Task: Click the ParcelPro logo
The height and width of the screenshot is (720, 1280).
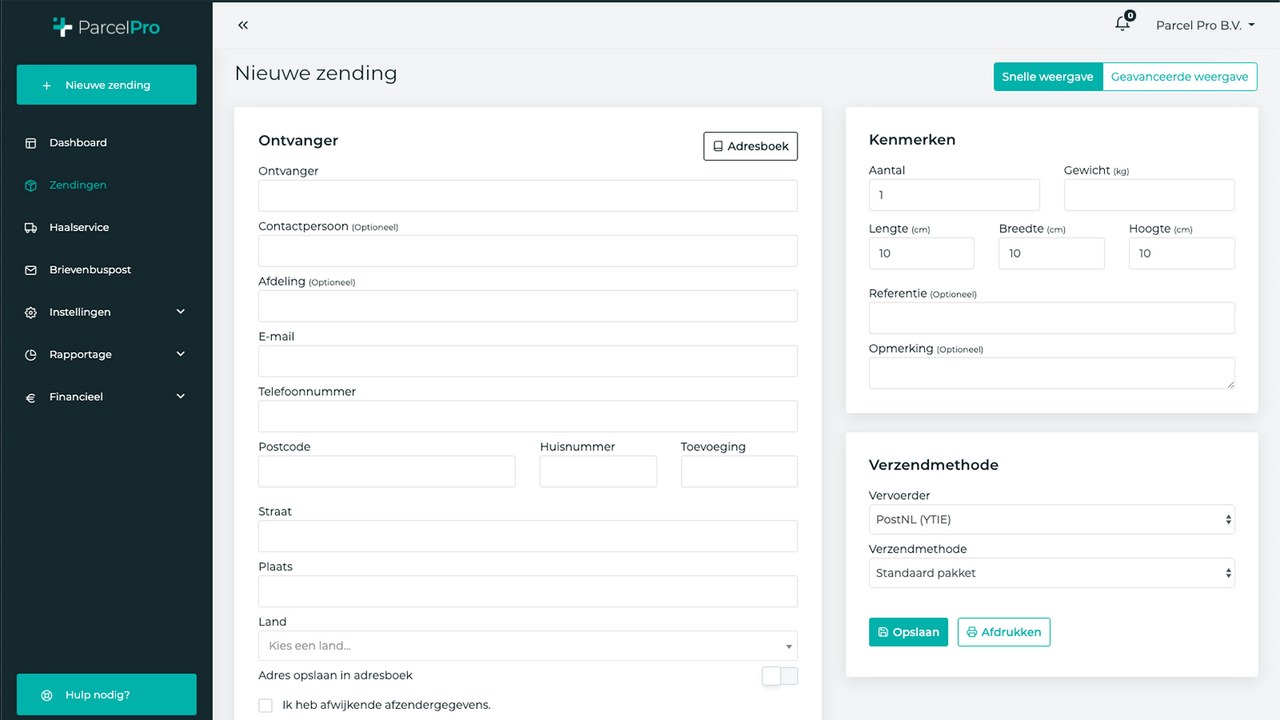Action: tap(106, 27)
